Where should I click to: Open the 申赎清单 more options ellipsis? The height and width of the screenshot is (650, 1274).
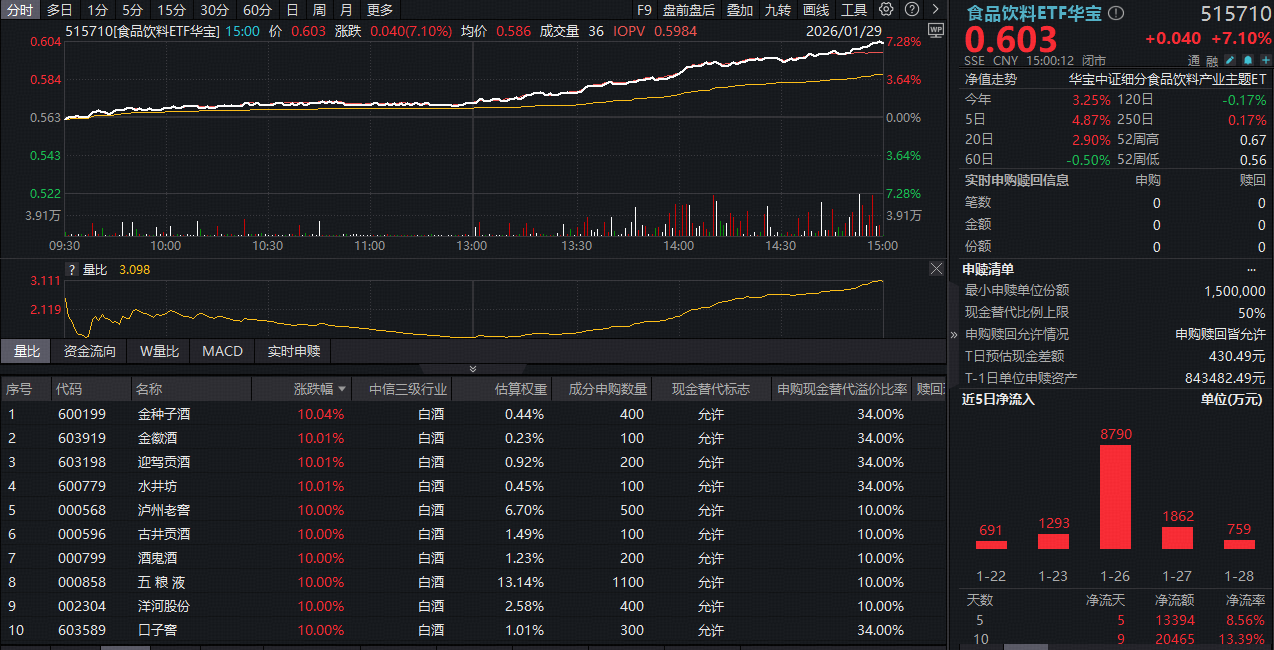coord(1251,270)
